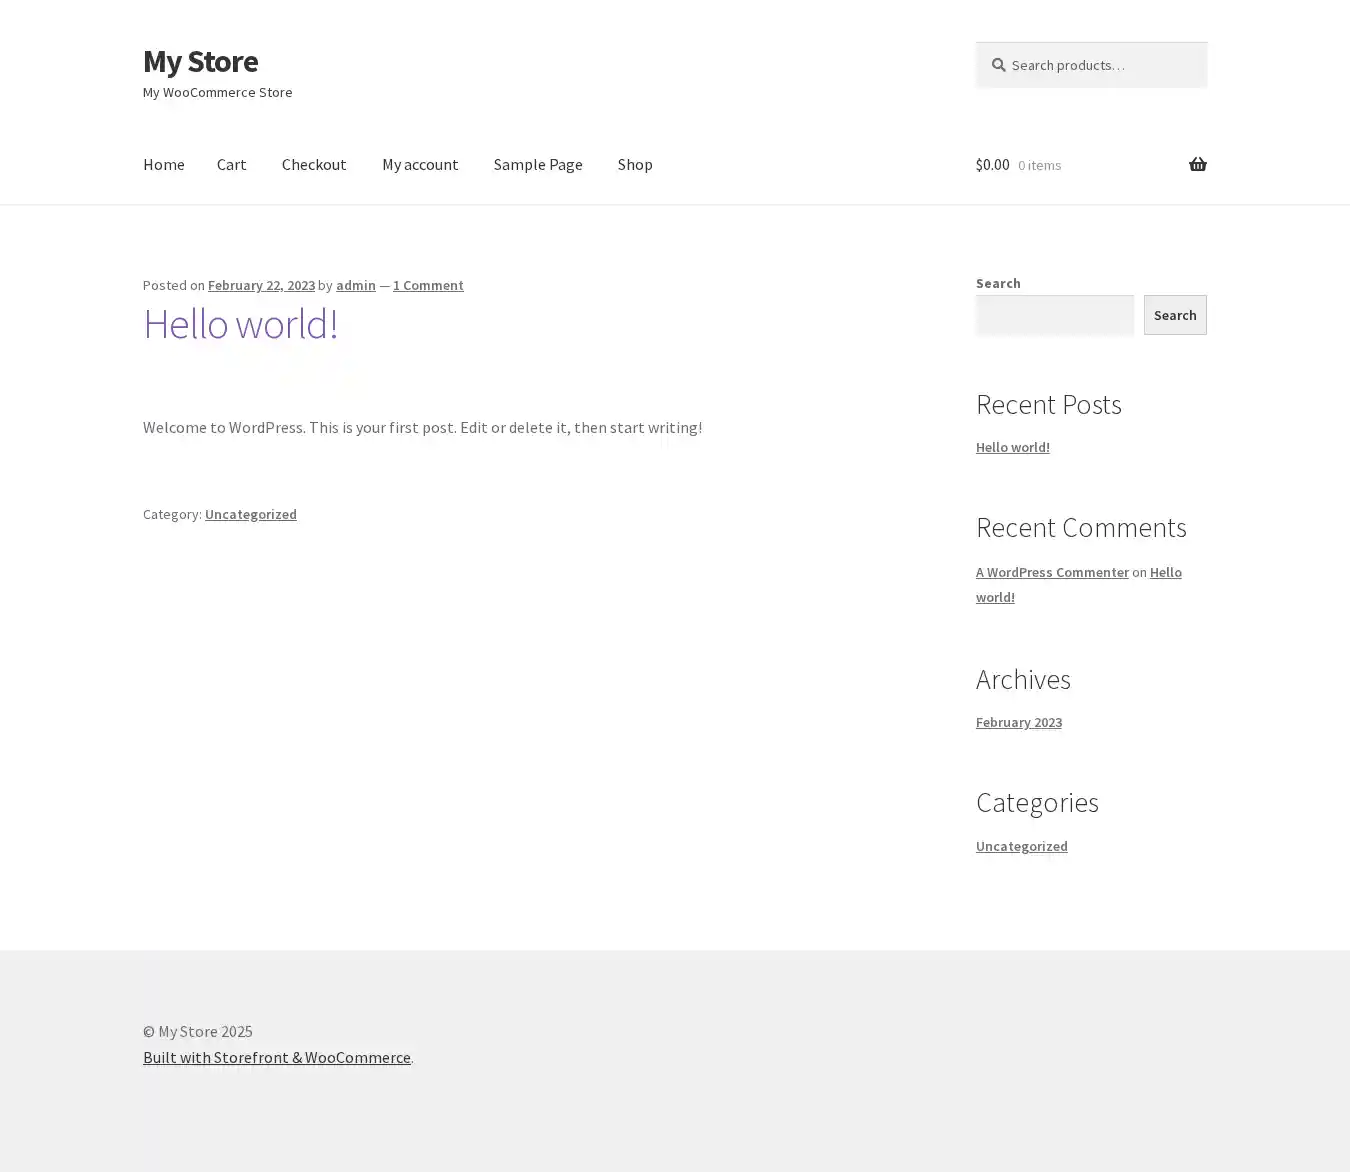This screenshot has height=1172, width=1350.
Task: Go to the Cart menu page
Action: 231,164
